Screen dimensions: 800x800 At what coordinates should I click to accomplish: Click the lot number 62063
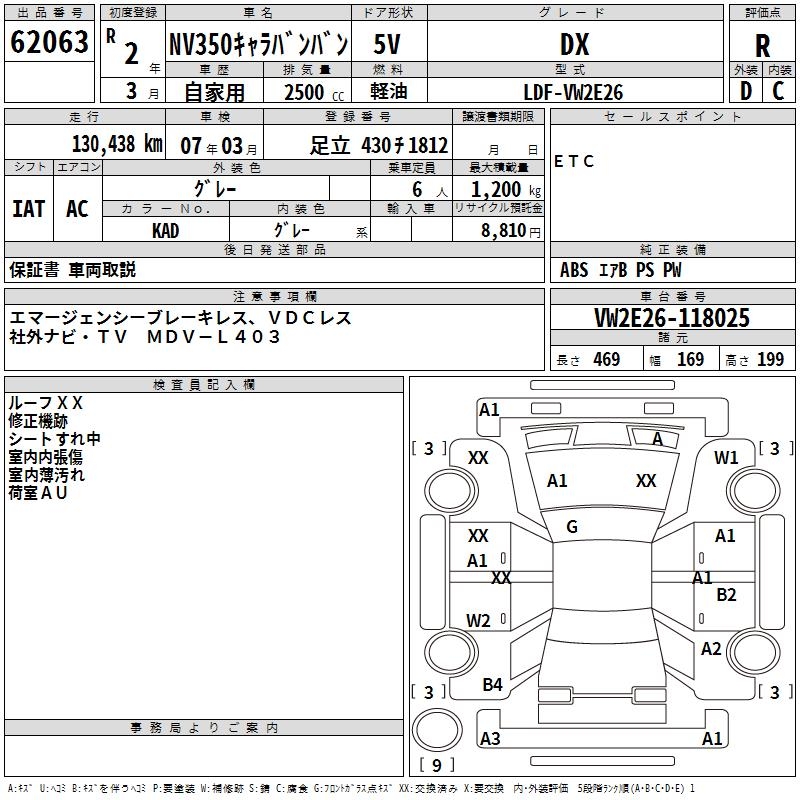(x=49, y=42)
